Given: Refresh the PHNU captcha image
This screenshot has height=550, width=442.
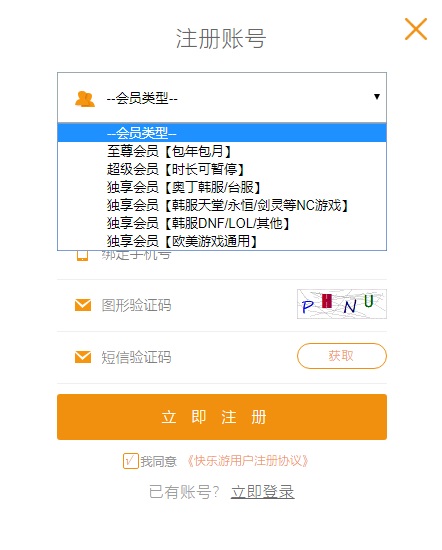Looking at the screenshot, I should [342, 304].
